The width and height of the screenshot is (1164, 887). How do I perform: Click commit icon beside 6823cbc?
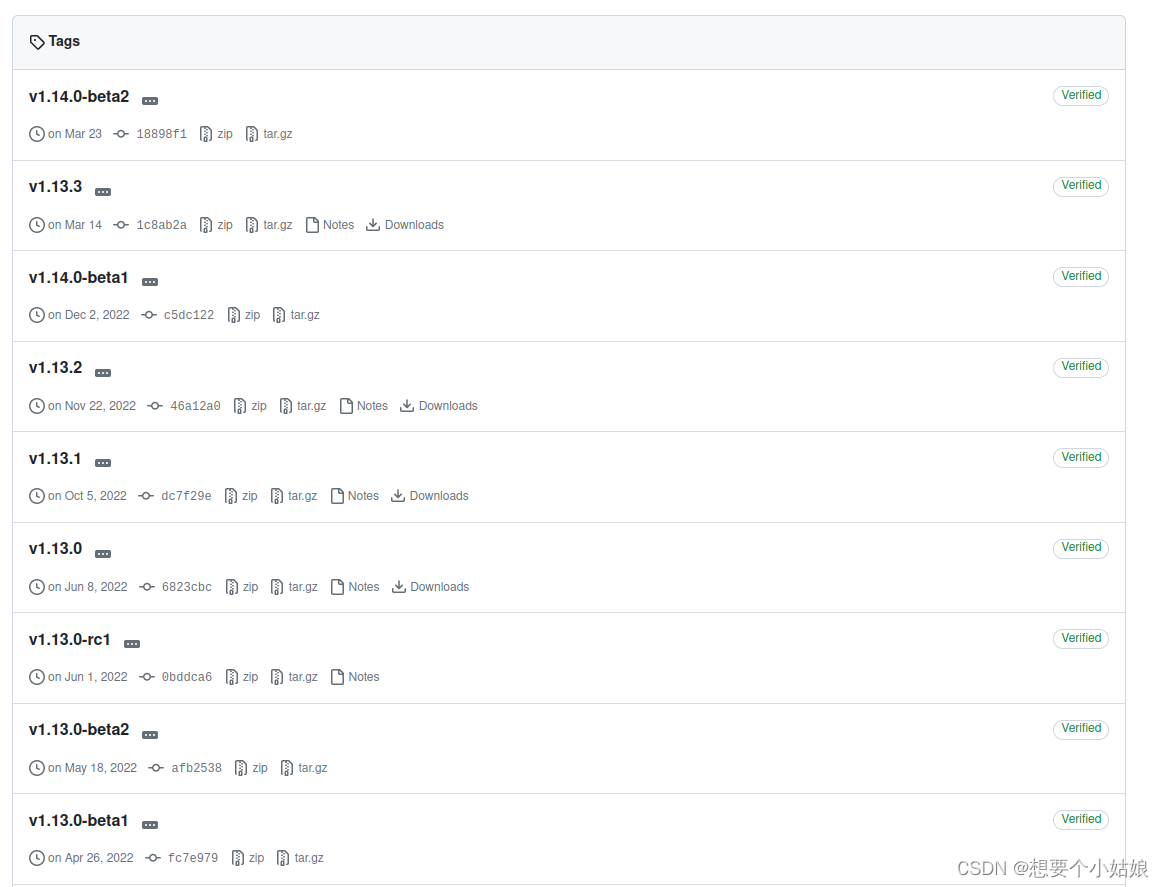[x=147, y=587]
